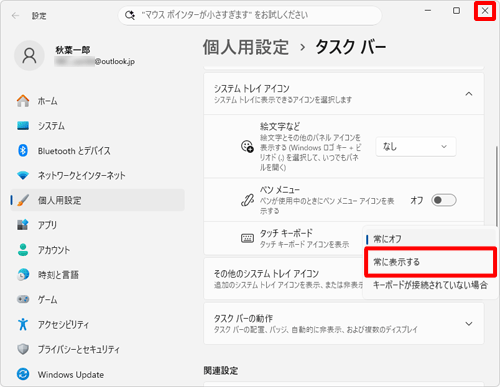This screenshot has height=387, width=500.
Task: Select 常に表示する option
Action: [x=430, y=262]
